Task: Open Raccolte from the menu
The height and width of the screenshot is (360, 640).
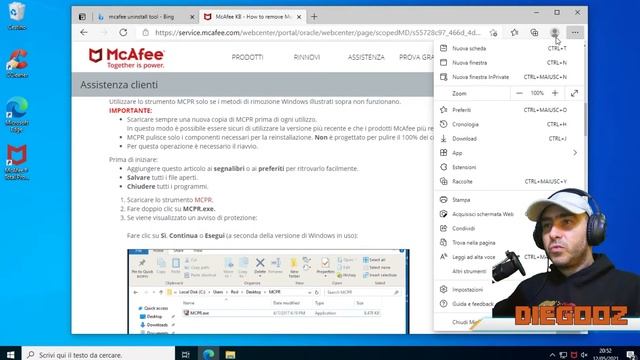Action: (509, 181)
